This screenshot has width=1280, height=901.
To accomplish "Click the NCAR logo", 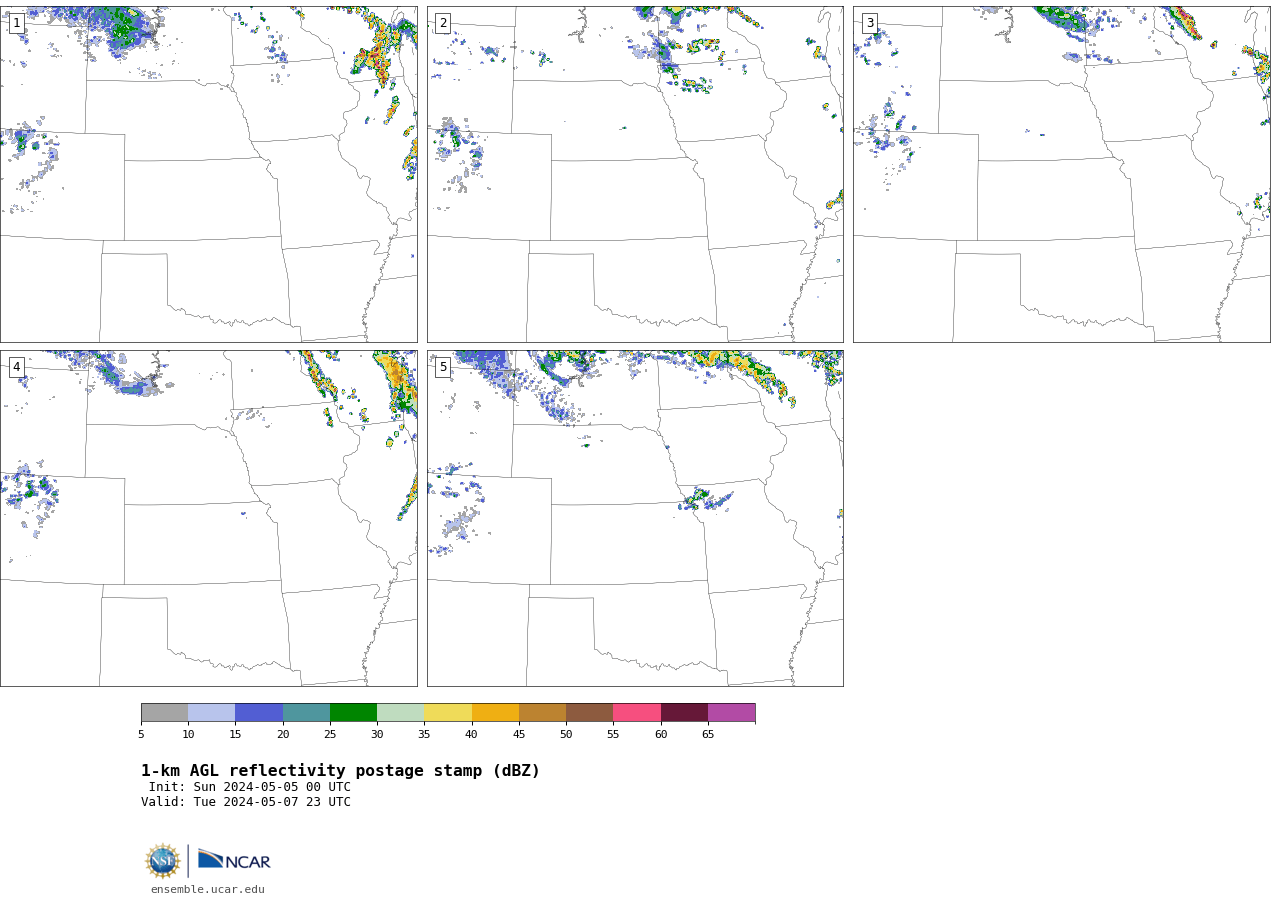I will [x=234, y=860].
